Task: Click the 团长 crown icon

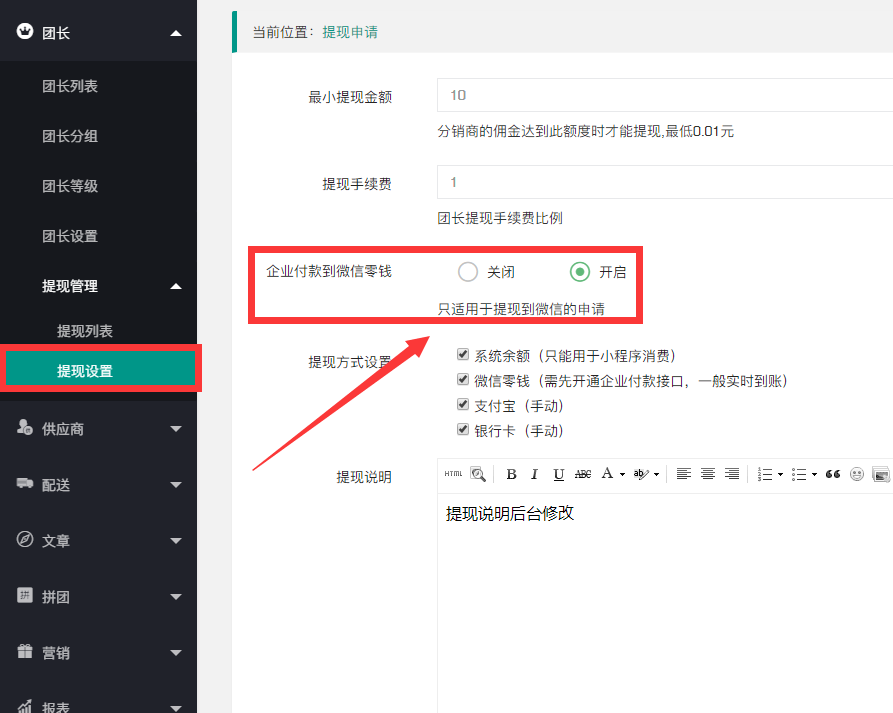Action: click(24, 31)
